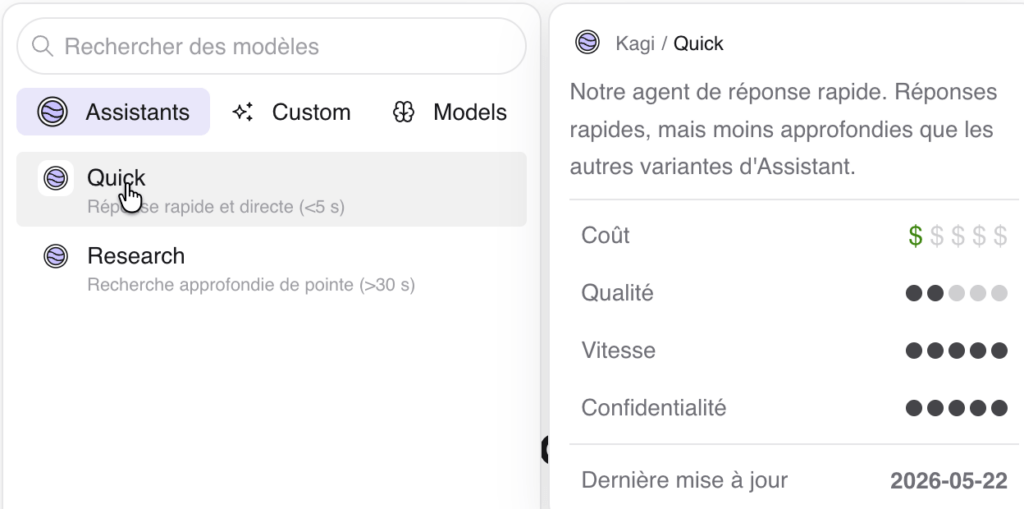Click the sparkles icon beside Custom
Viewport: 1024px width, 509px height.
click(243, 112)
